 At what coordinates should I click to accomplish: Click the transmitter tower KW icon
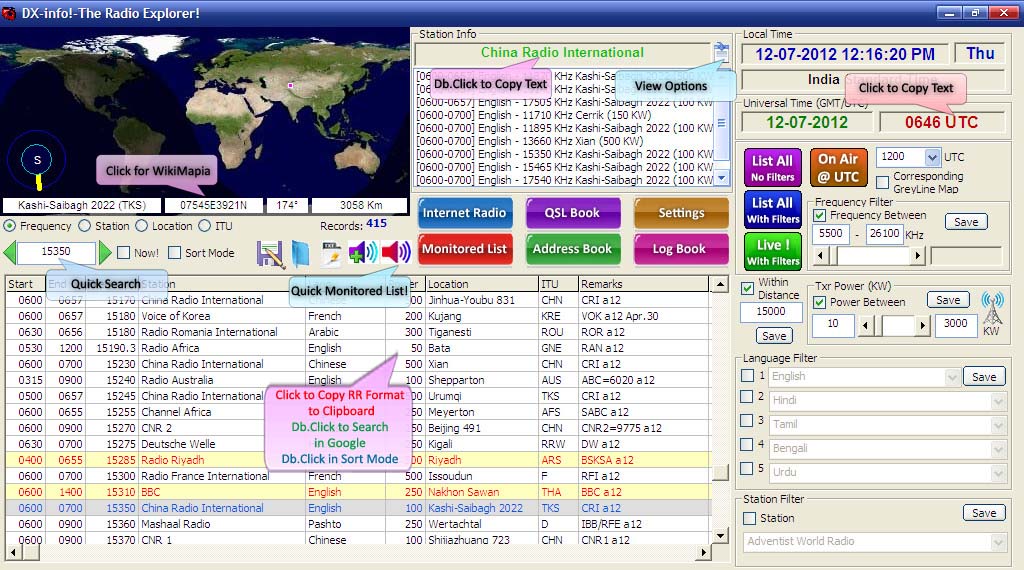(992, 309)
